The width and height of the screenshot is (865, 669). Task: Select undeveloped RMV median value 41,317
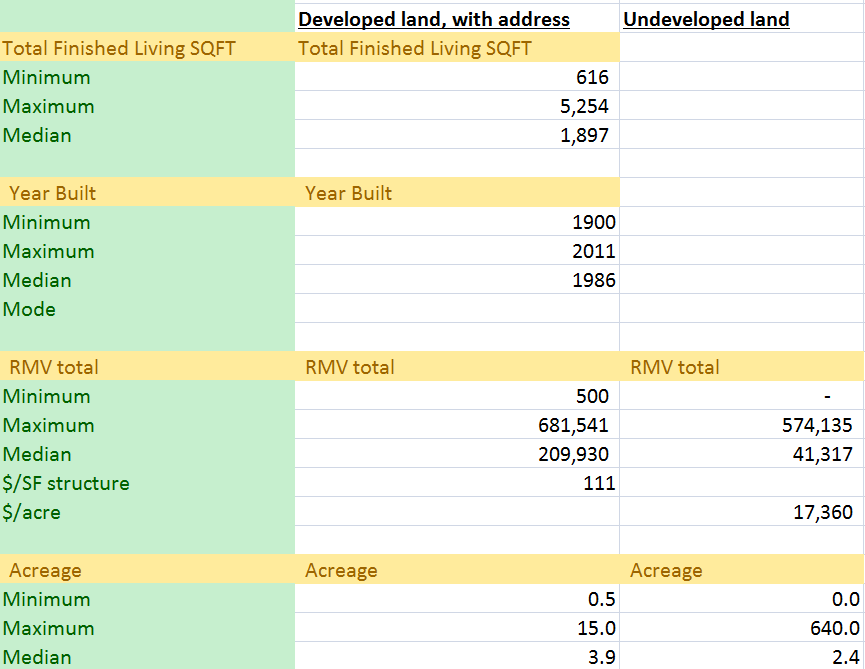click(x=822, y=454)
